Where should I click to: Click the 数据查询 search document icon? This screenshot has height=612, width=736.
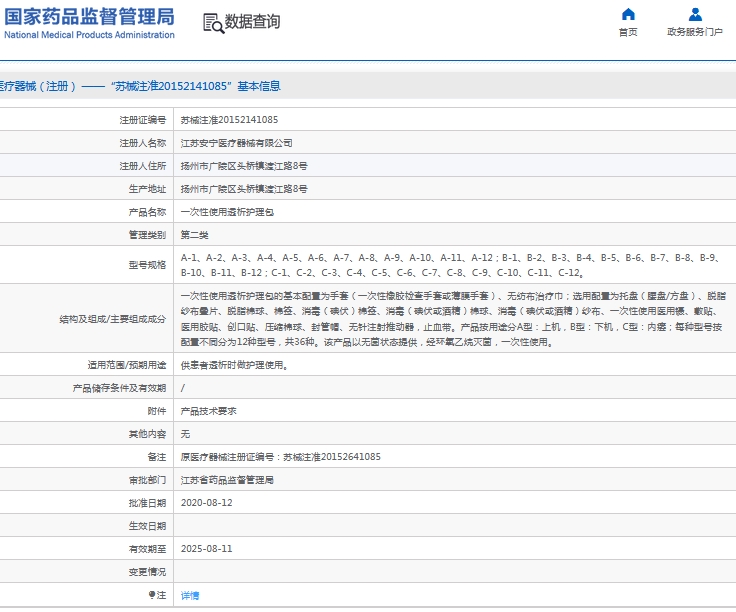pos(214,23)
